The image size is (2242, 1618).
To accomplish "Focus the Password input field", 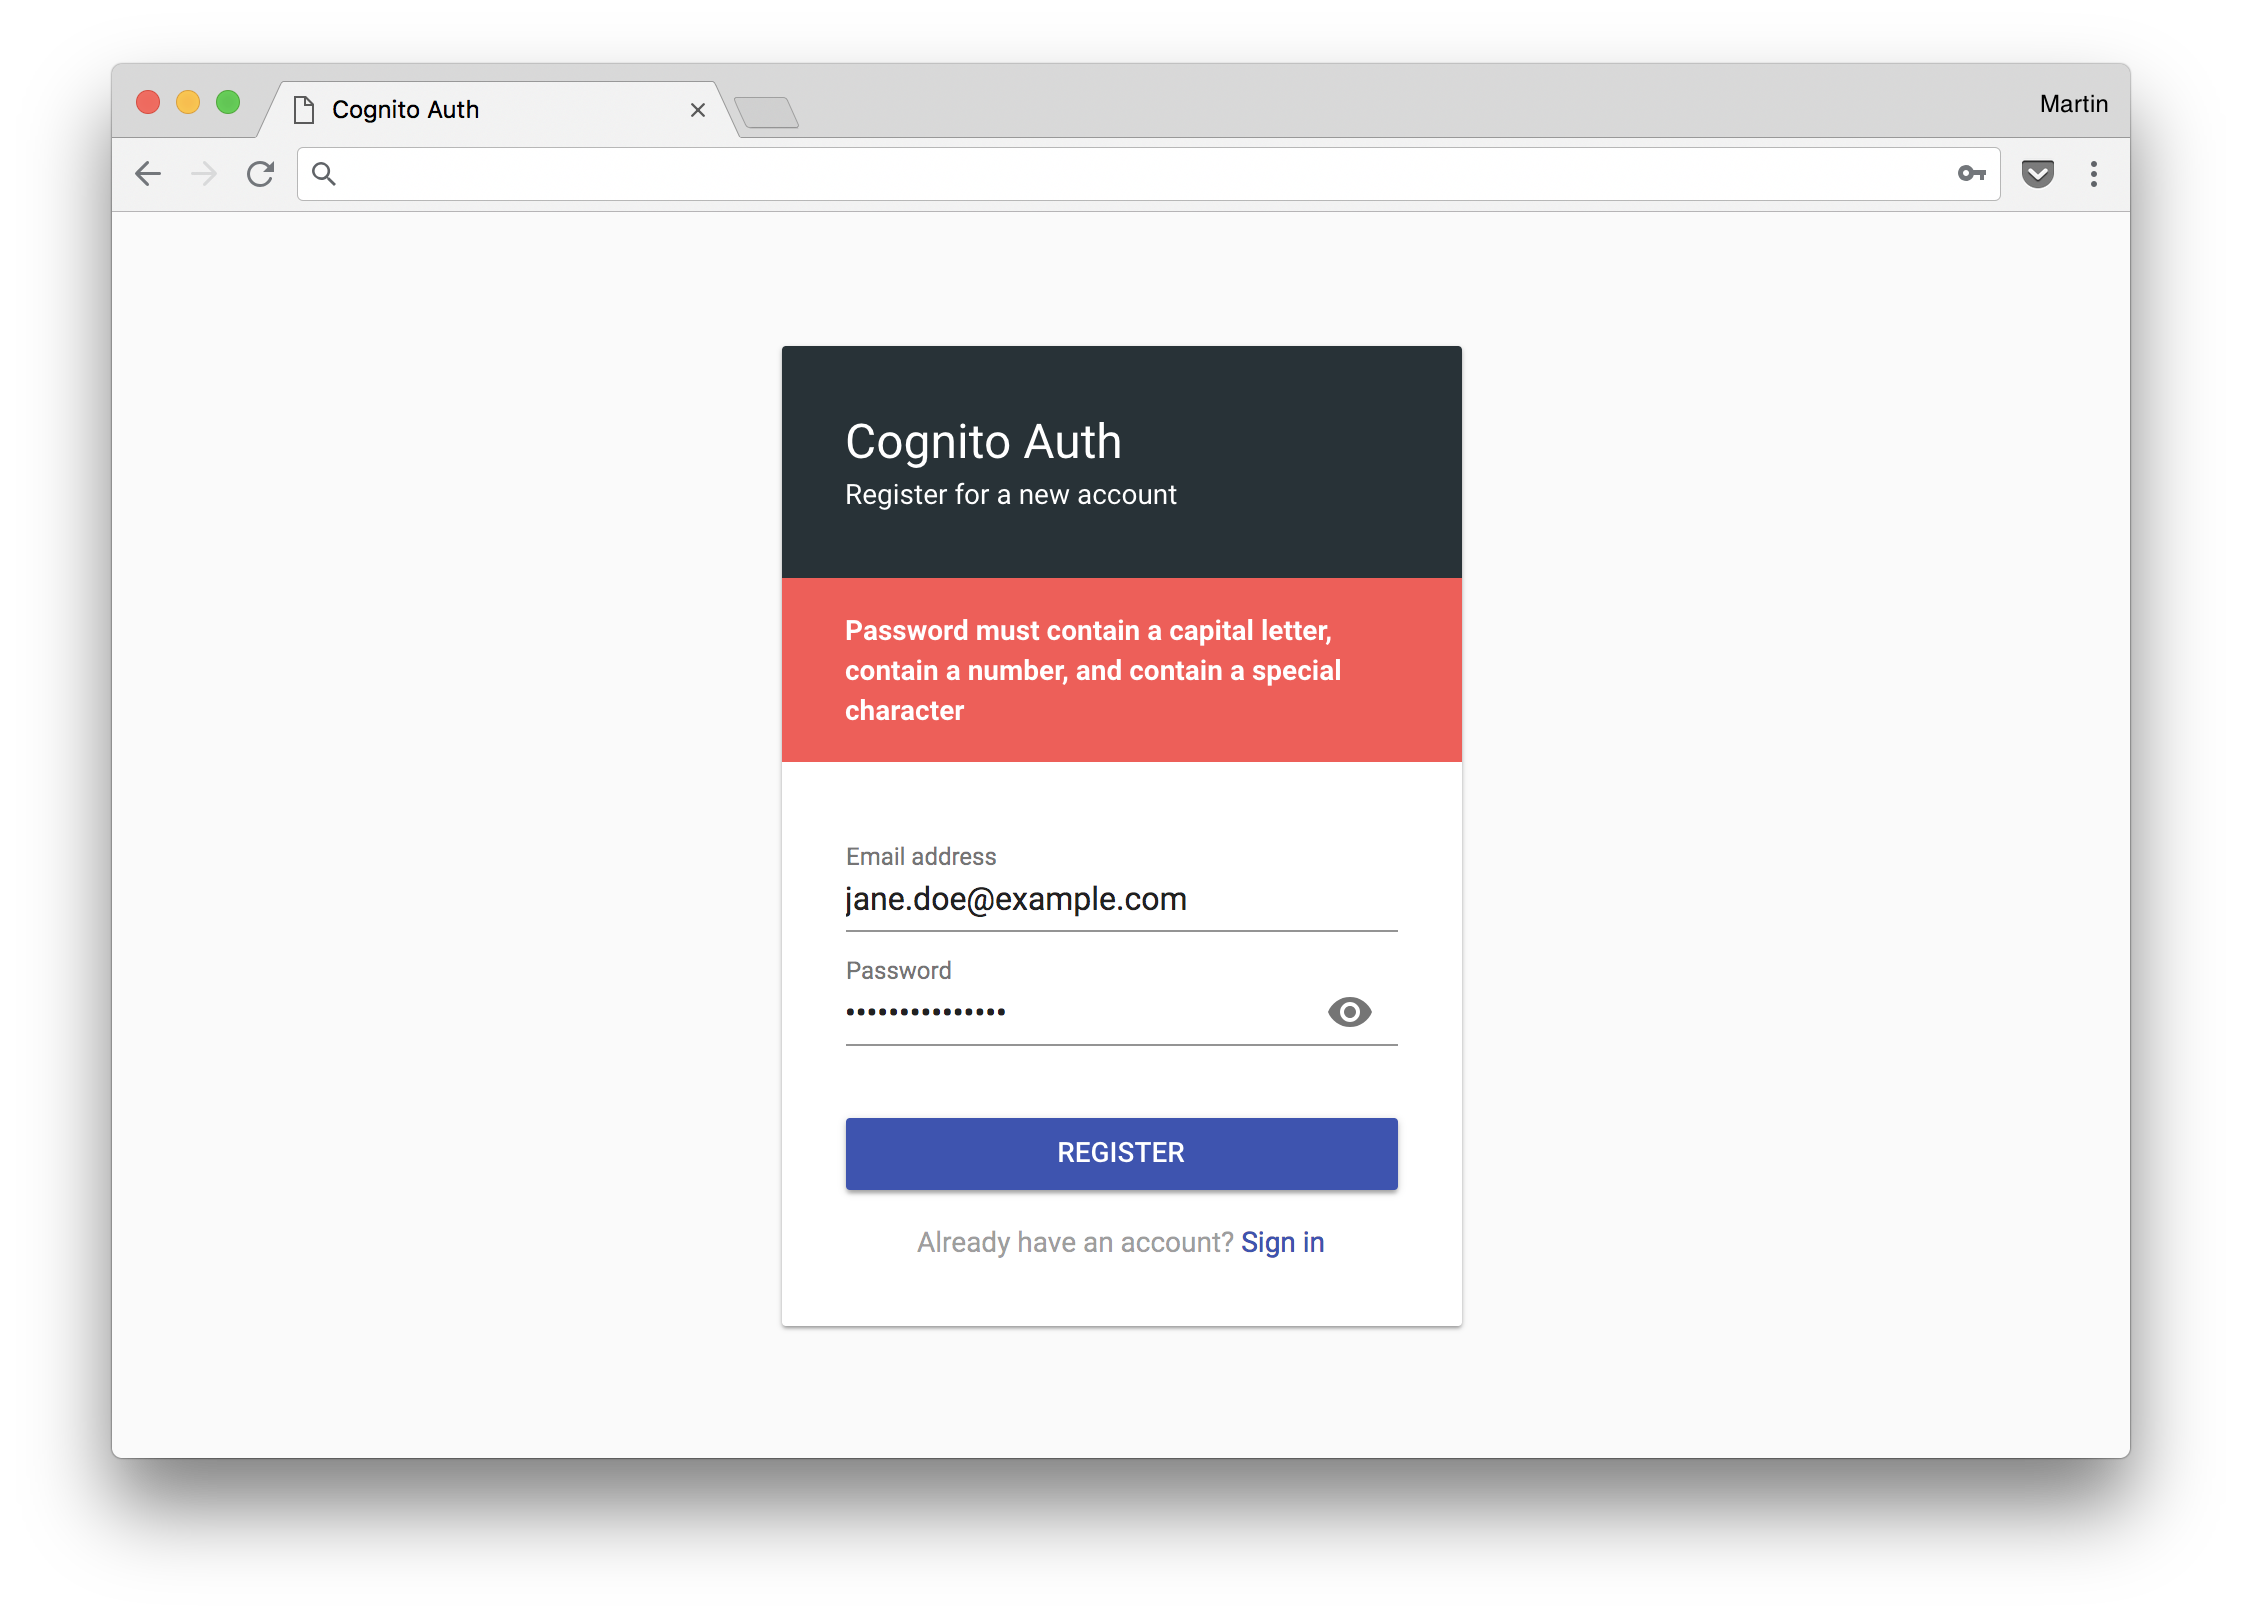I will (1070, 1012).
